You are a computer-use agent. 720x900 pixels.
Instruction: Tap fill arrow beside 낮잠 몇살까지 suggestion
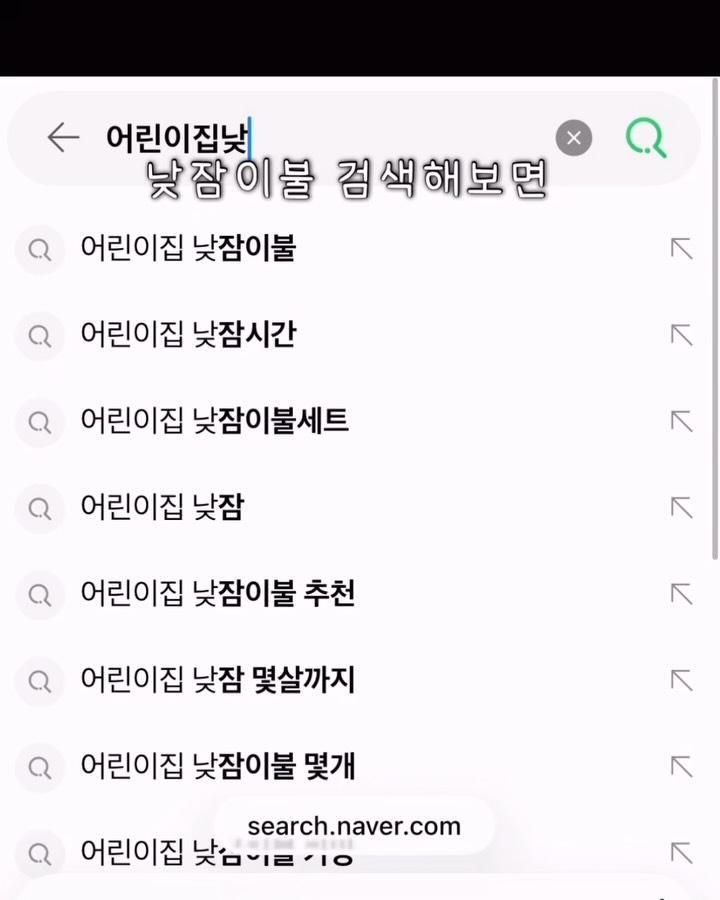(x=681, y=681)
